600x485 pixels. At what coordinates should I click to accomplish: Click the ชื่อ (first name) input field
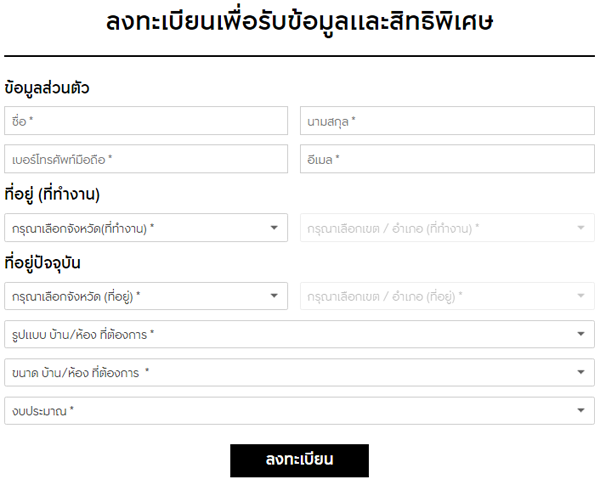point(146,121)
